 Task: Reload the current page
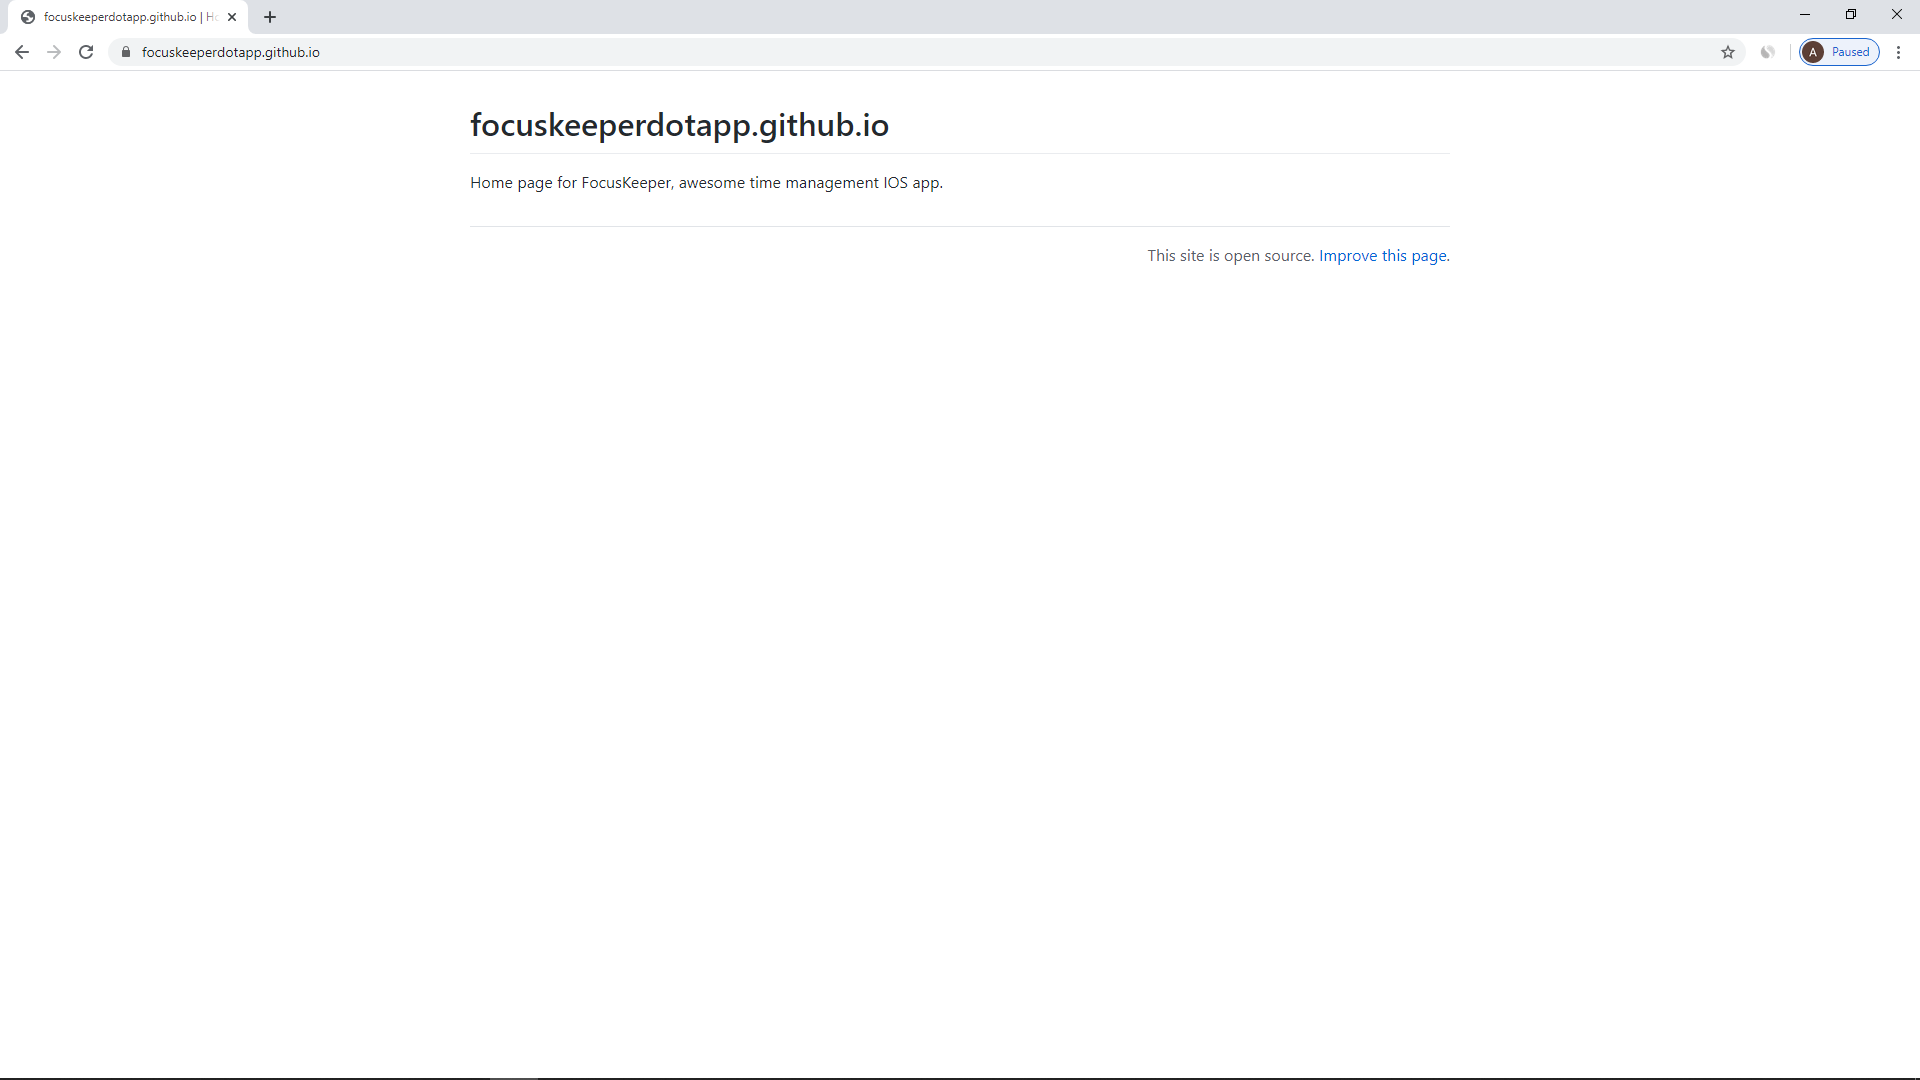tap(86, 52)
